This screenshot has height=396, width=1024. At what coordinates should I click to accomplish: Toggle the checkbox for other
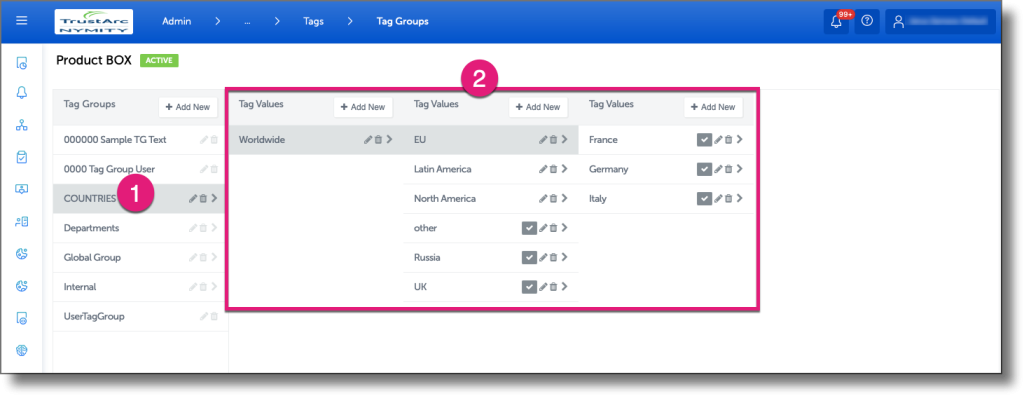(x=529, y=228)
